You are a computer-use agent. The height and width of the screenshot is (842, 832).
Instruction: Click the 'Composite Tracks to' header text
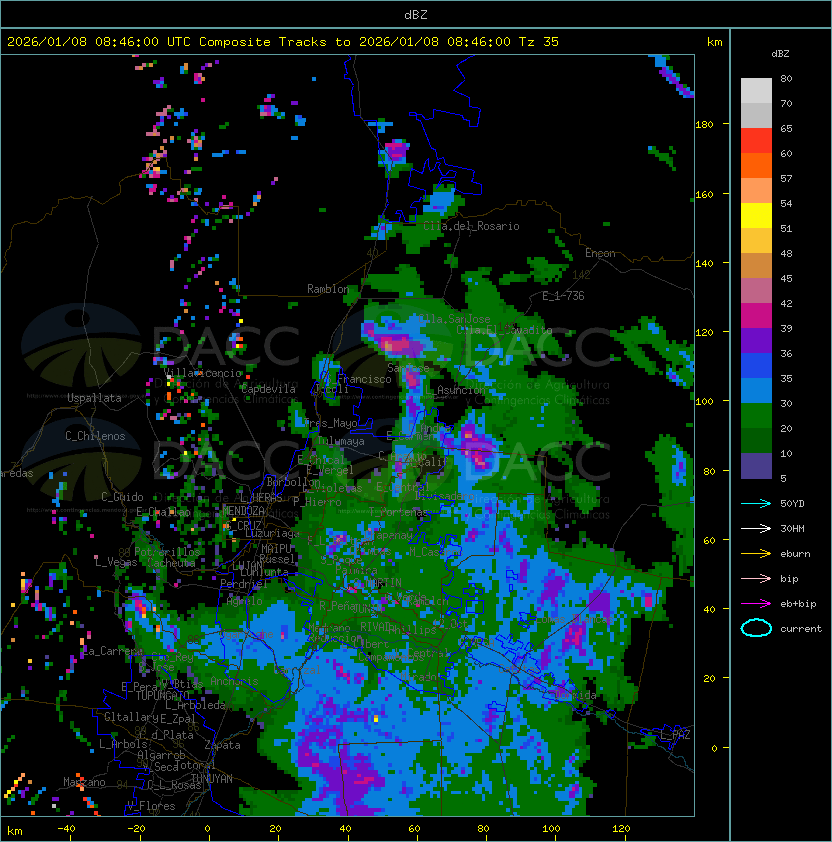(274, 42)
